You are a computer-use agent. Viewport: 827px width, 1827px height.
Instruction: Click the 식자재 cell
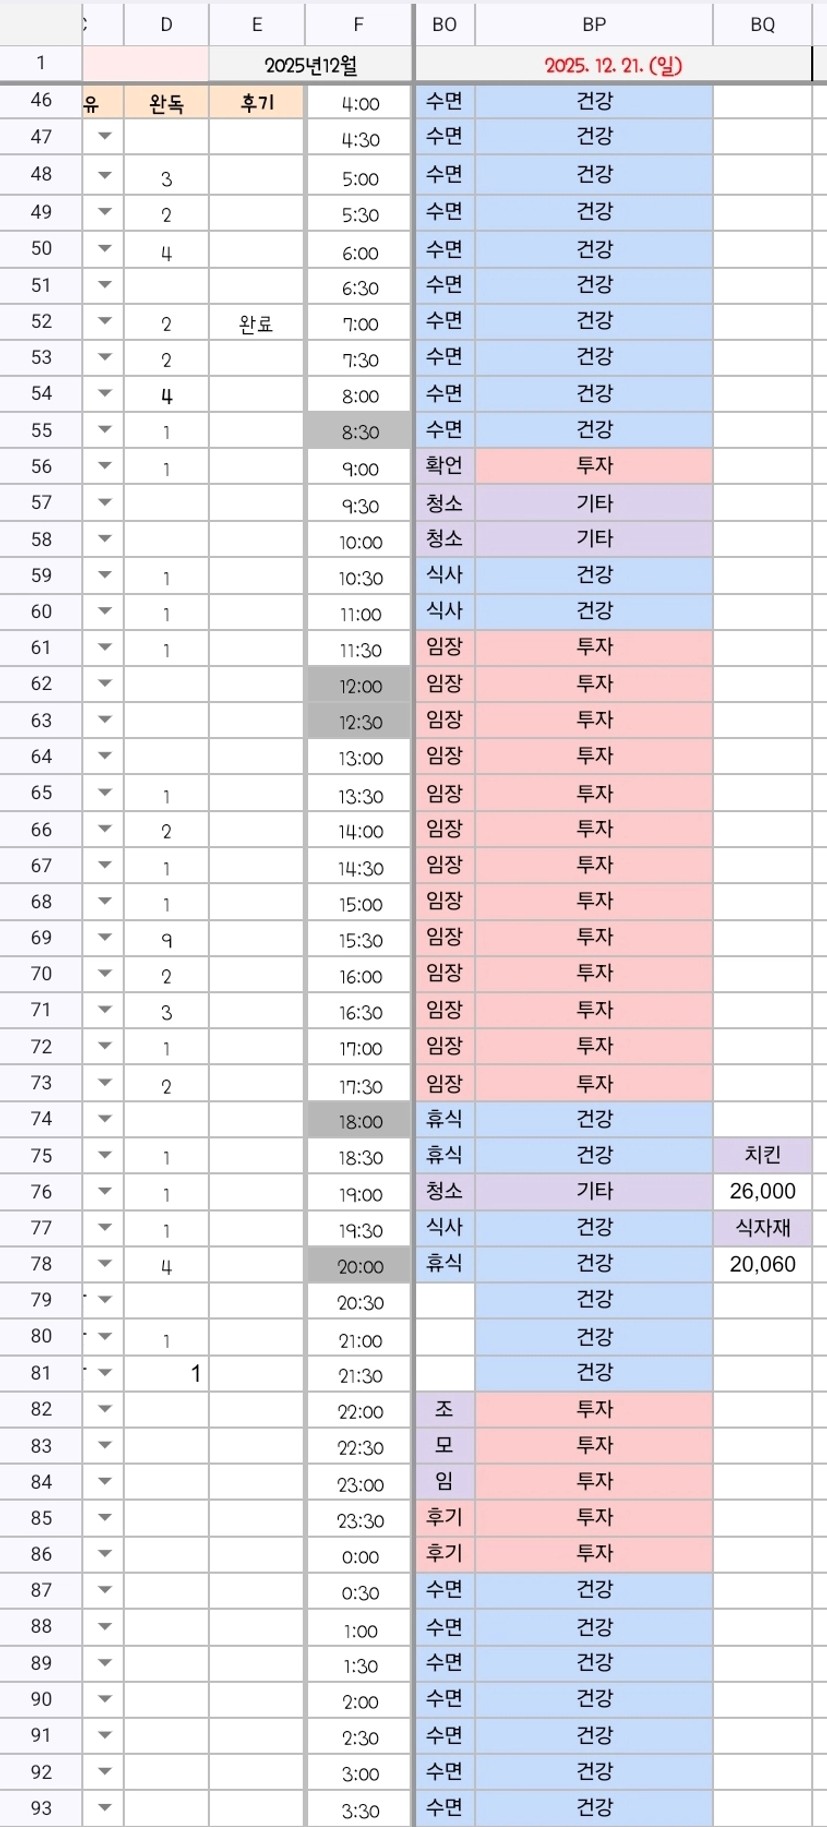coord(762,1228)
